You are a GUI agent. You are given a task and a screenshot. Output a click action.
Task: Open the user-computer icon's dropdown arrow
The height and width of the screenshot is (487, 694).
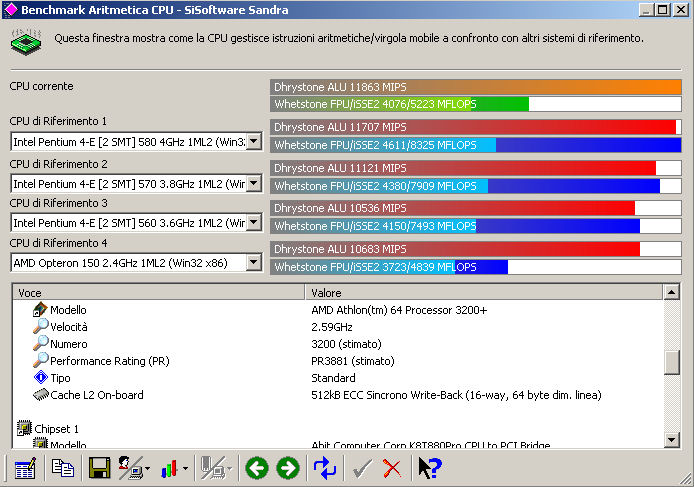[x=147, y=468]
